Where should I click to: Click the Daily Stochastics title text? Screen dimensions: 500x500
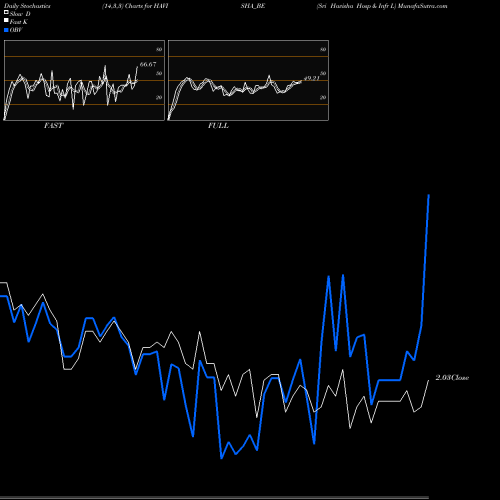click(x=27, y=6)
